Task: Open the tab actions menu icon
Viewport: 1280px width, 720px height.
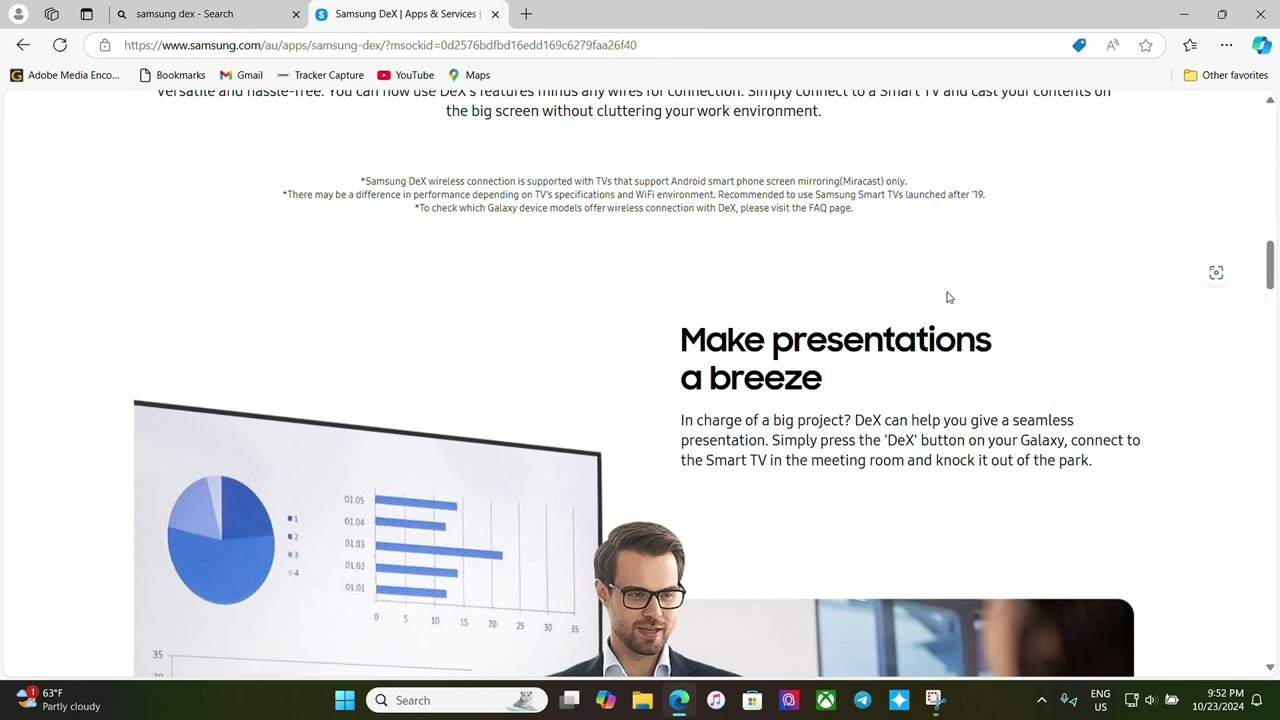Action: [86, 14]
